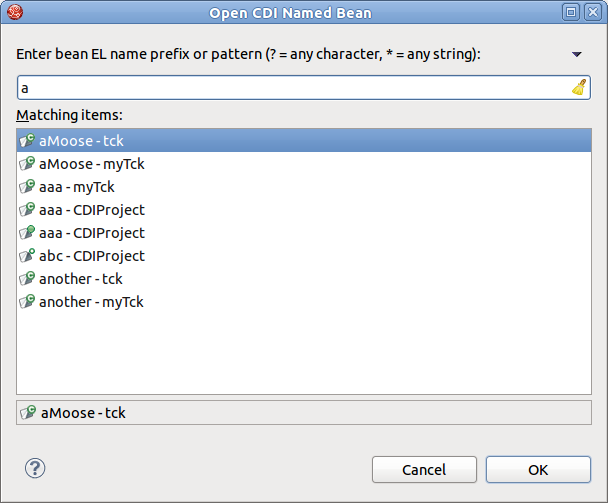
Task: Confirm selection with the OK button
Action: pyautogui.click(x=538, y=469)
